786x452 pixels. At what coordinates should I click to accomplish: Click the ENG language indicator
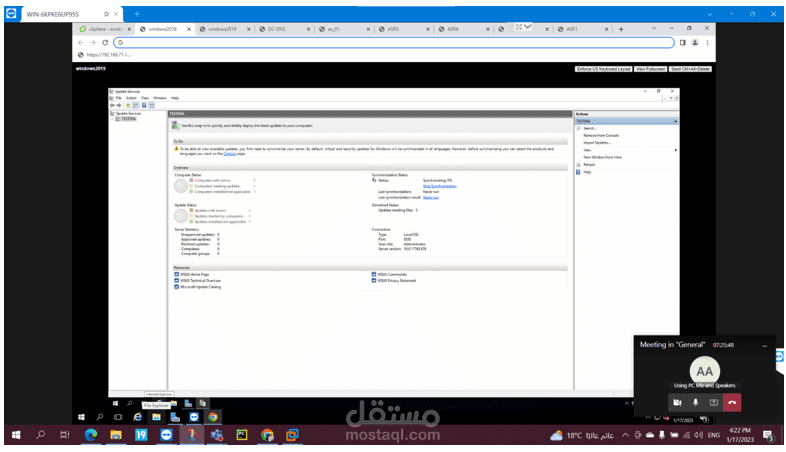point(714,435)
